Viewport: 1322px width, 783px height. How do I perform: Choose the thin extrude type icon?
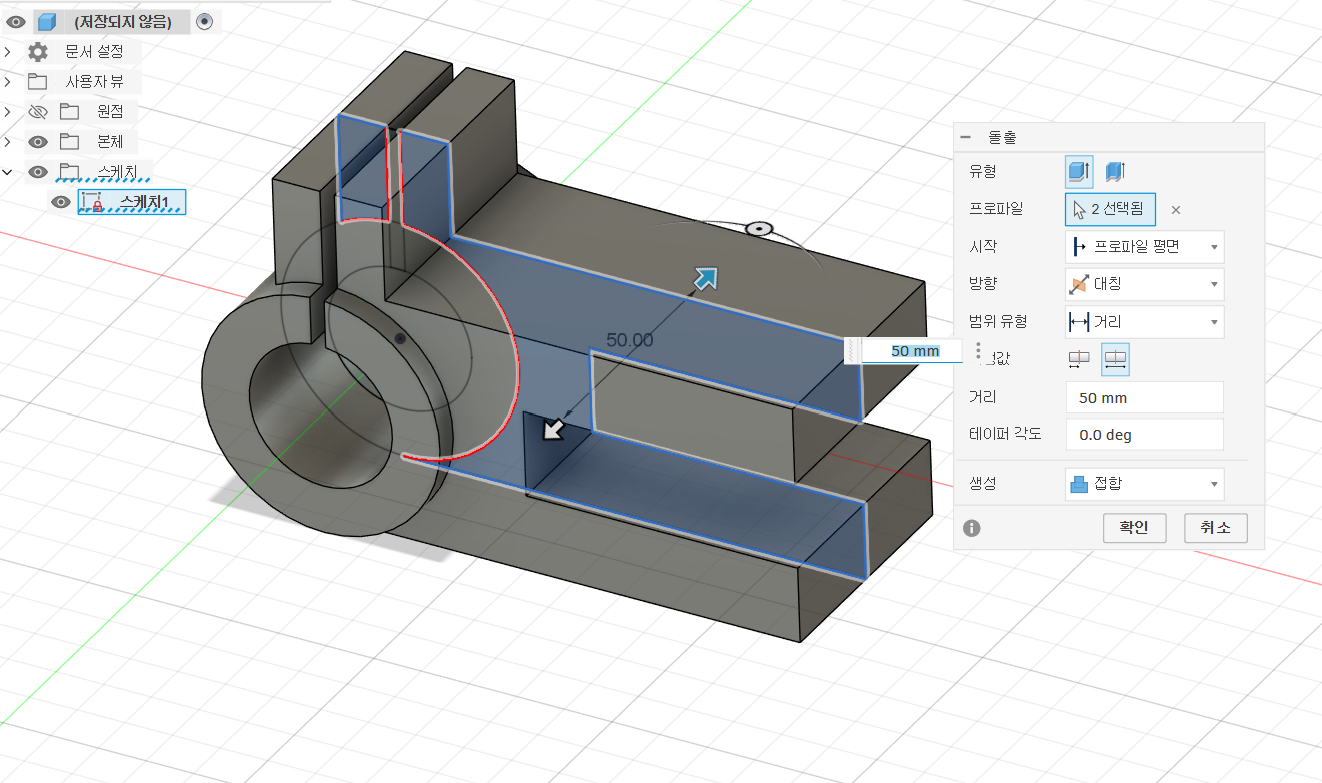point(1115,172)
